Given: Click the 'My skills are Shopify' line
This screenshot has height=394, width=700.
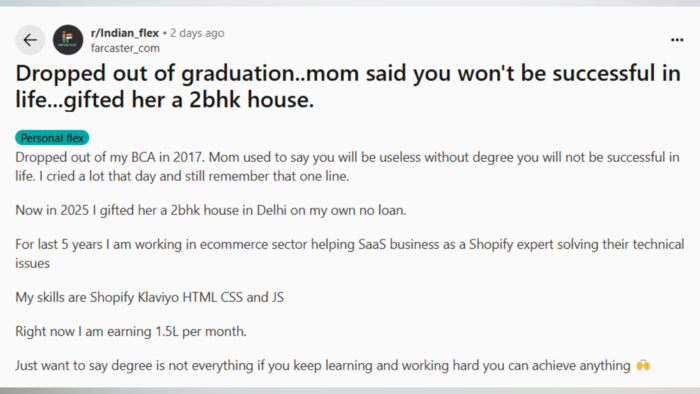Looking at the screenshot, I should (150, 297).
